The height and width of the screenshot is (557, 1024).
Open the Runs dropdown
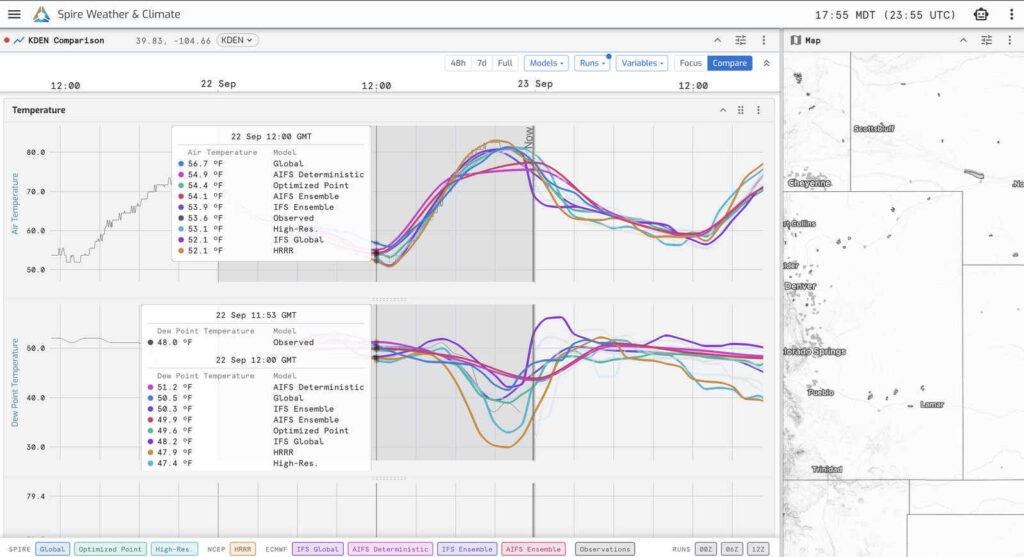(592, 63)
